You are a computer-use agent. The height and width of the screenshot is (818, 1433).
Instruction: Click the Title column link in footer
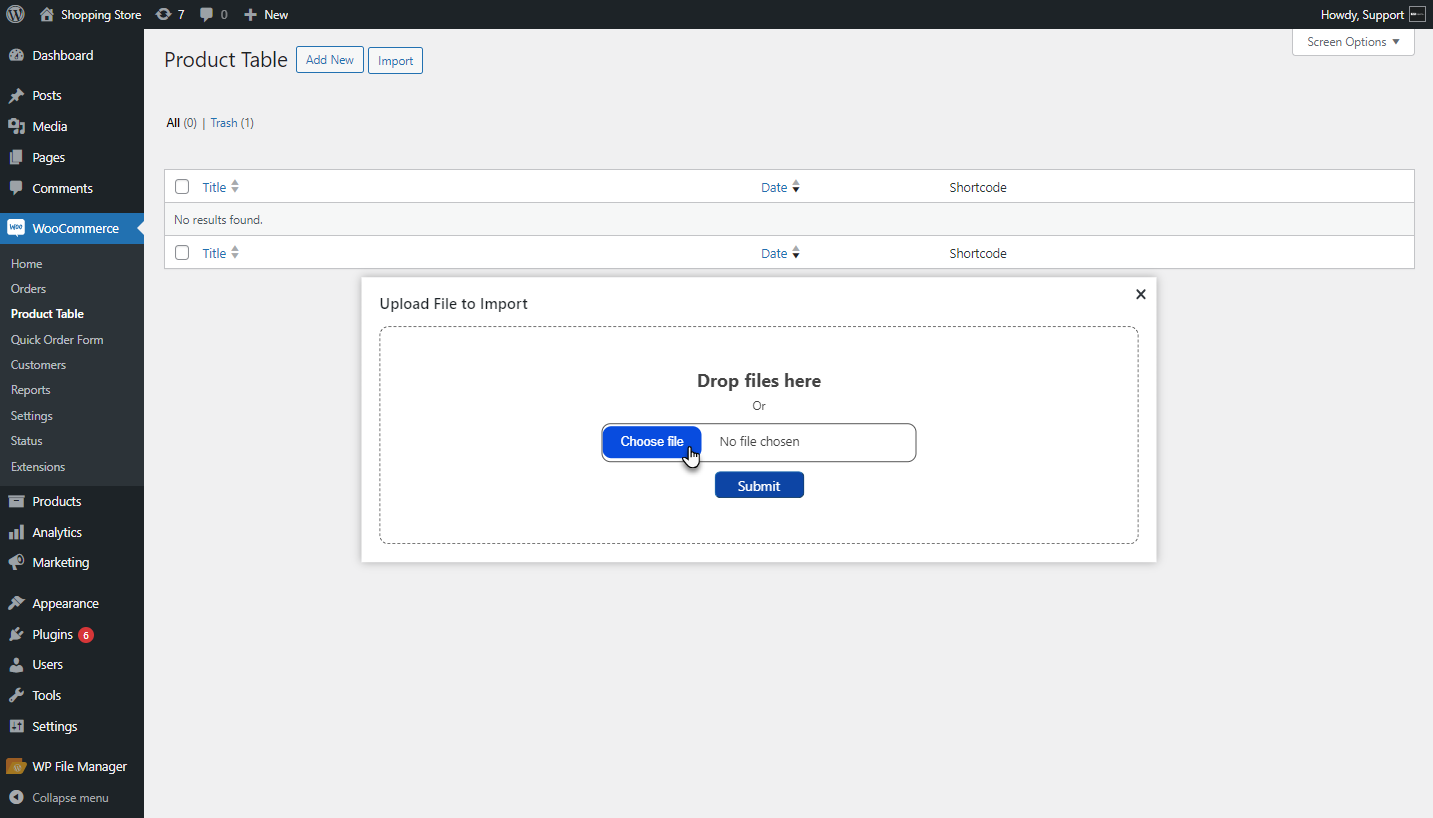[x=214, y=253]
